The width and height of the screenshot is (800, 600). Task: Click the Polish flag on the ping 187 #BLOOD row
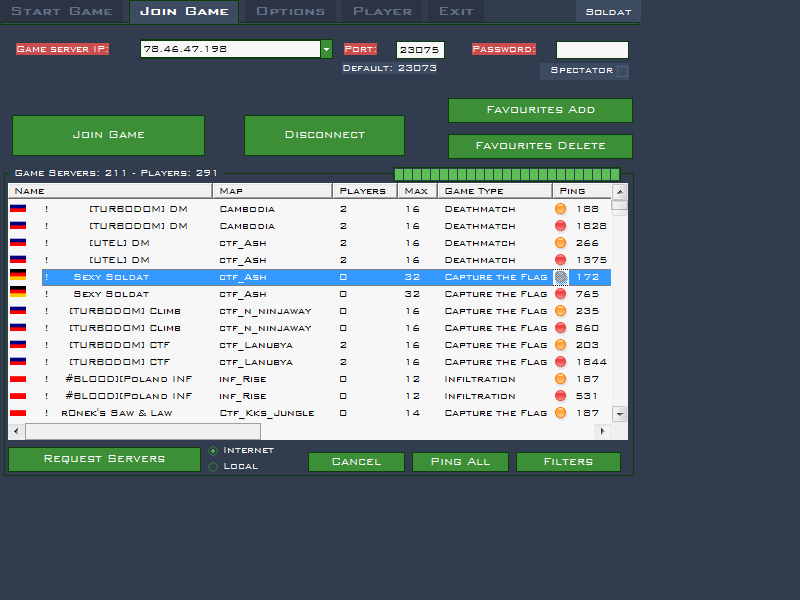[18, 379]
